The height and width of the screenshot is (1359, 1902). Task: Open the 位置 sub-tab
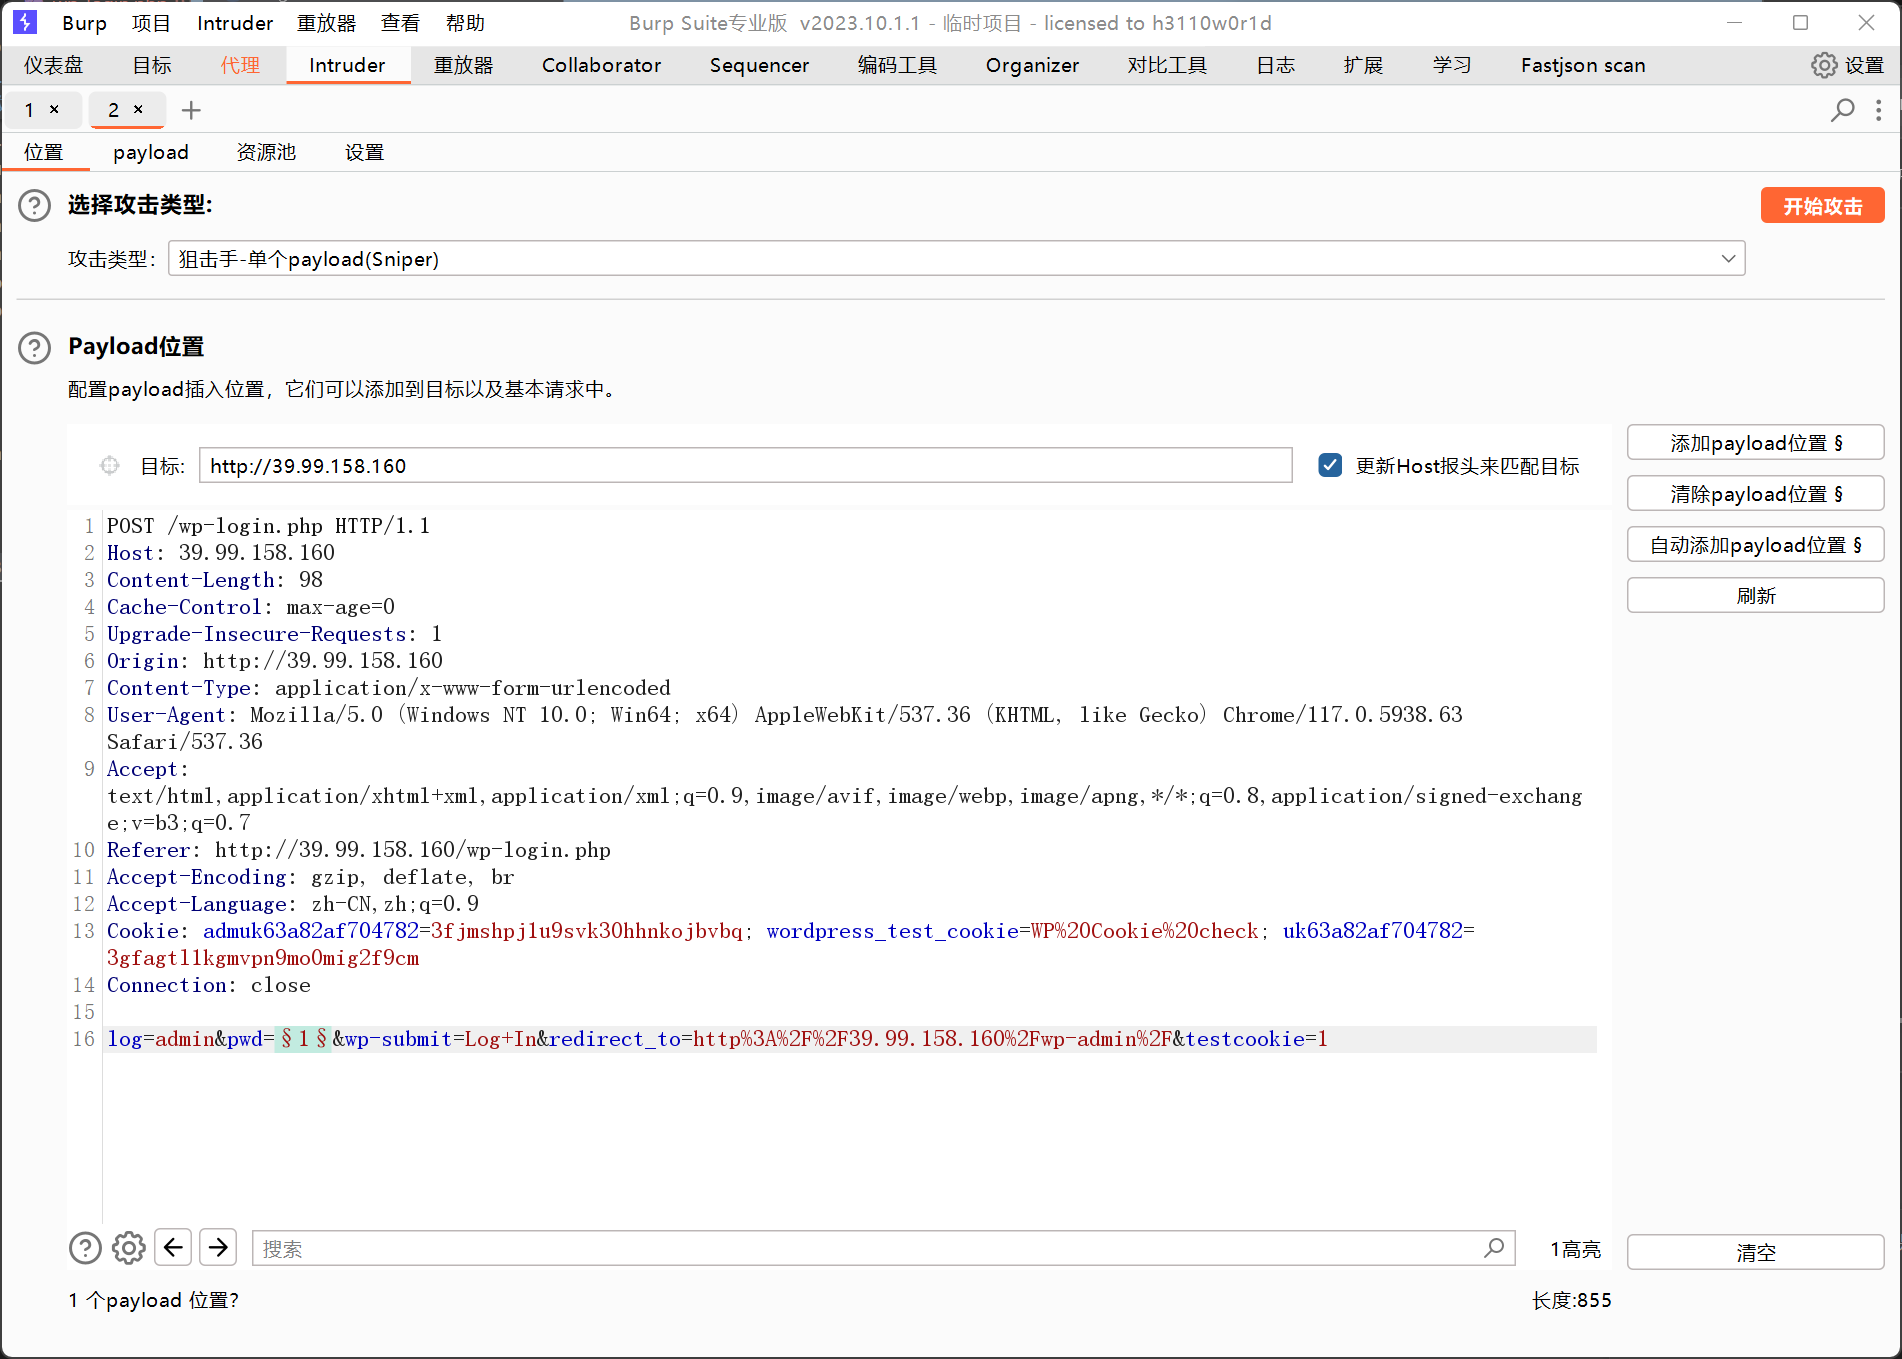click(44, 152)
